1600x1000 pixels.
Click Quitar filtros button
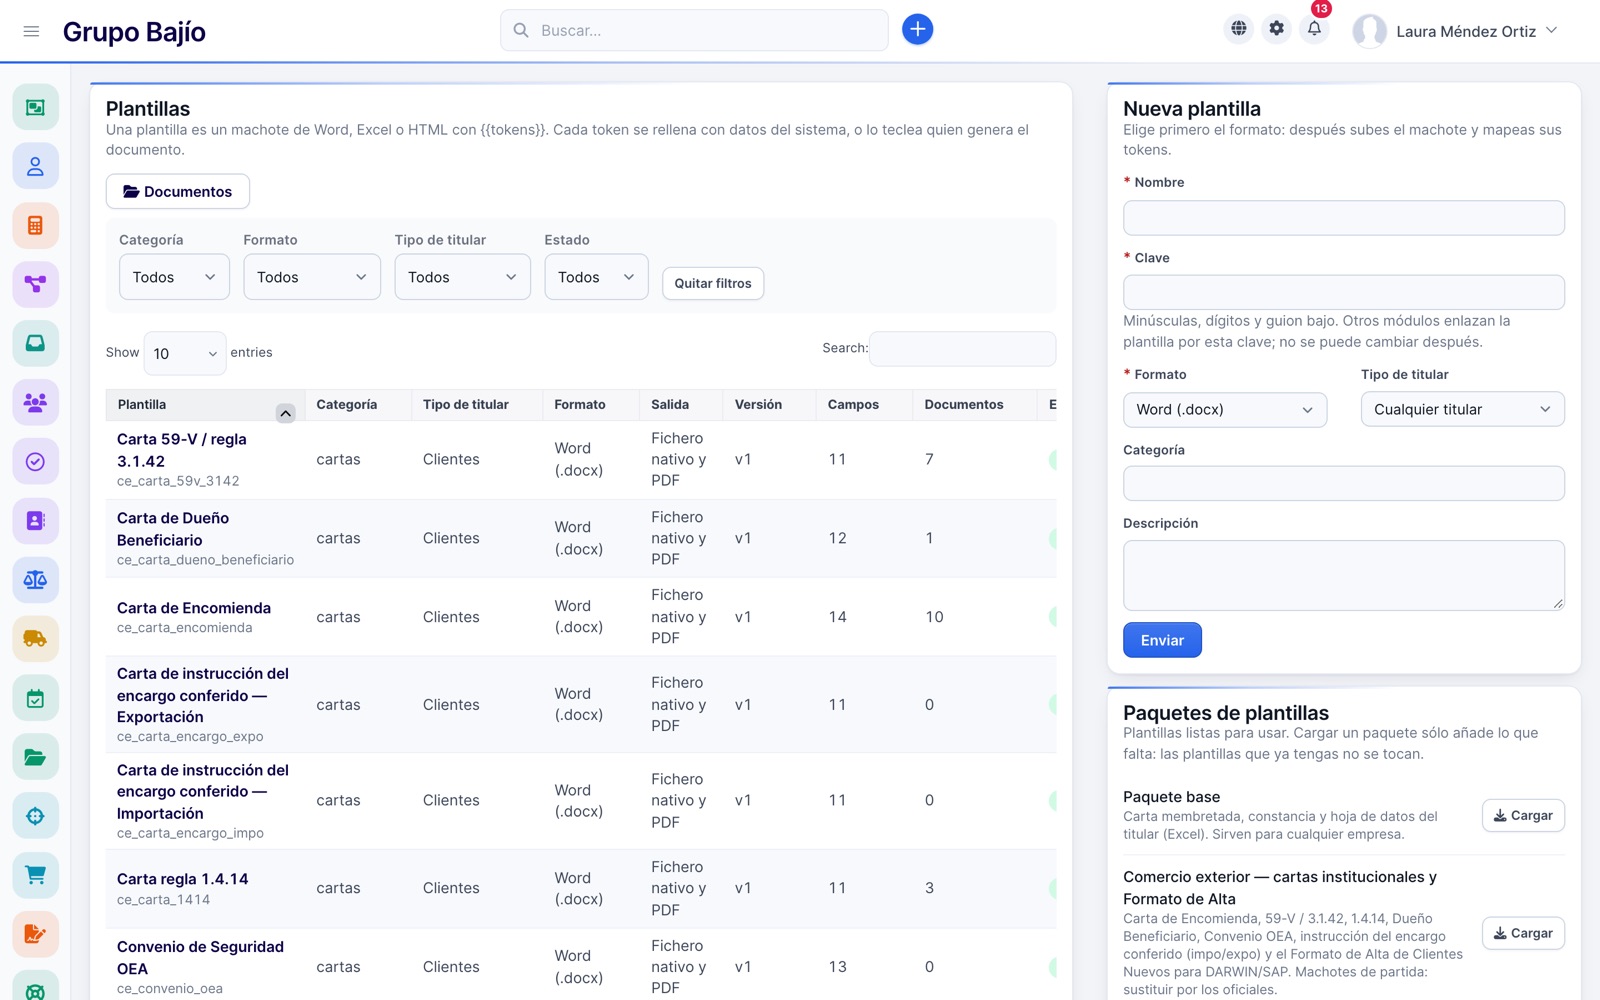(x=713, y=283)
